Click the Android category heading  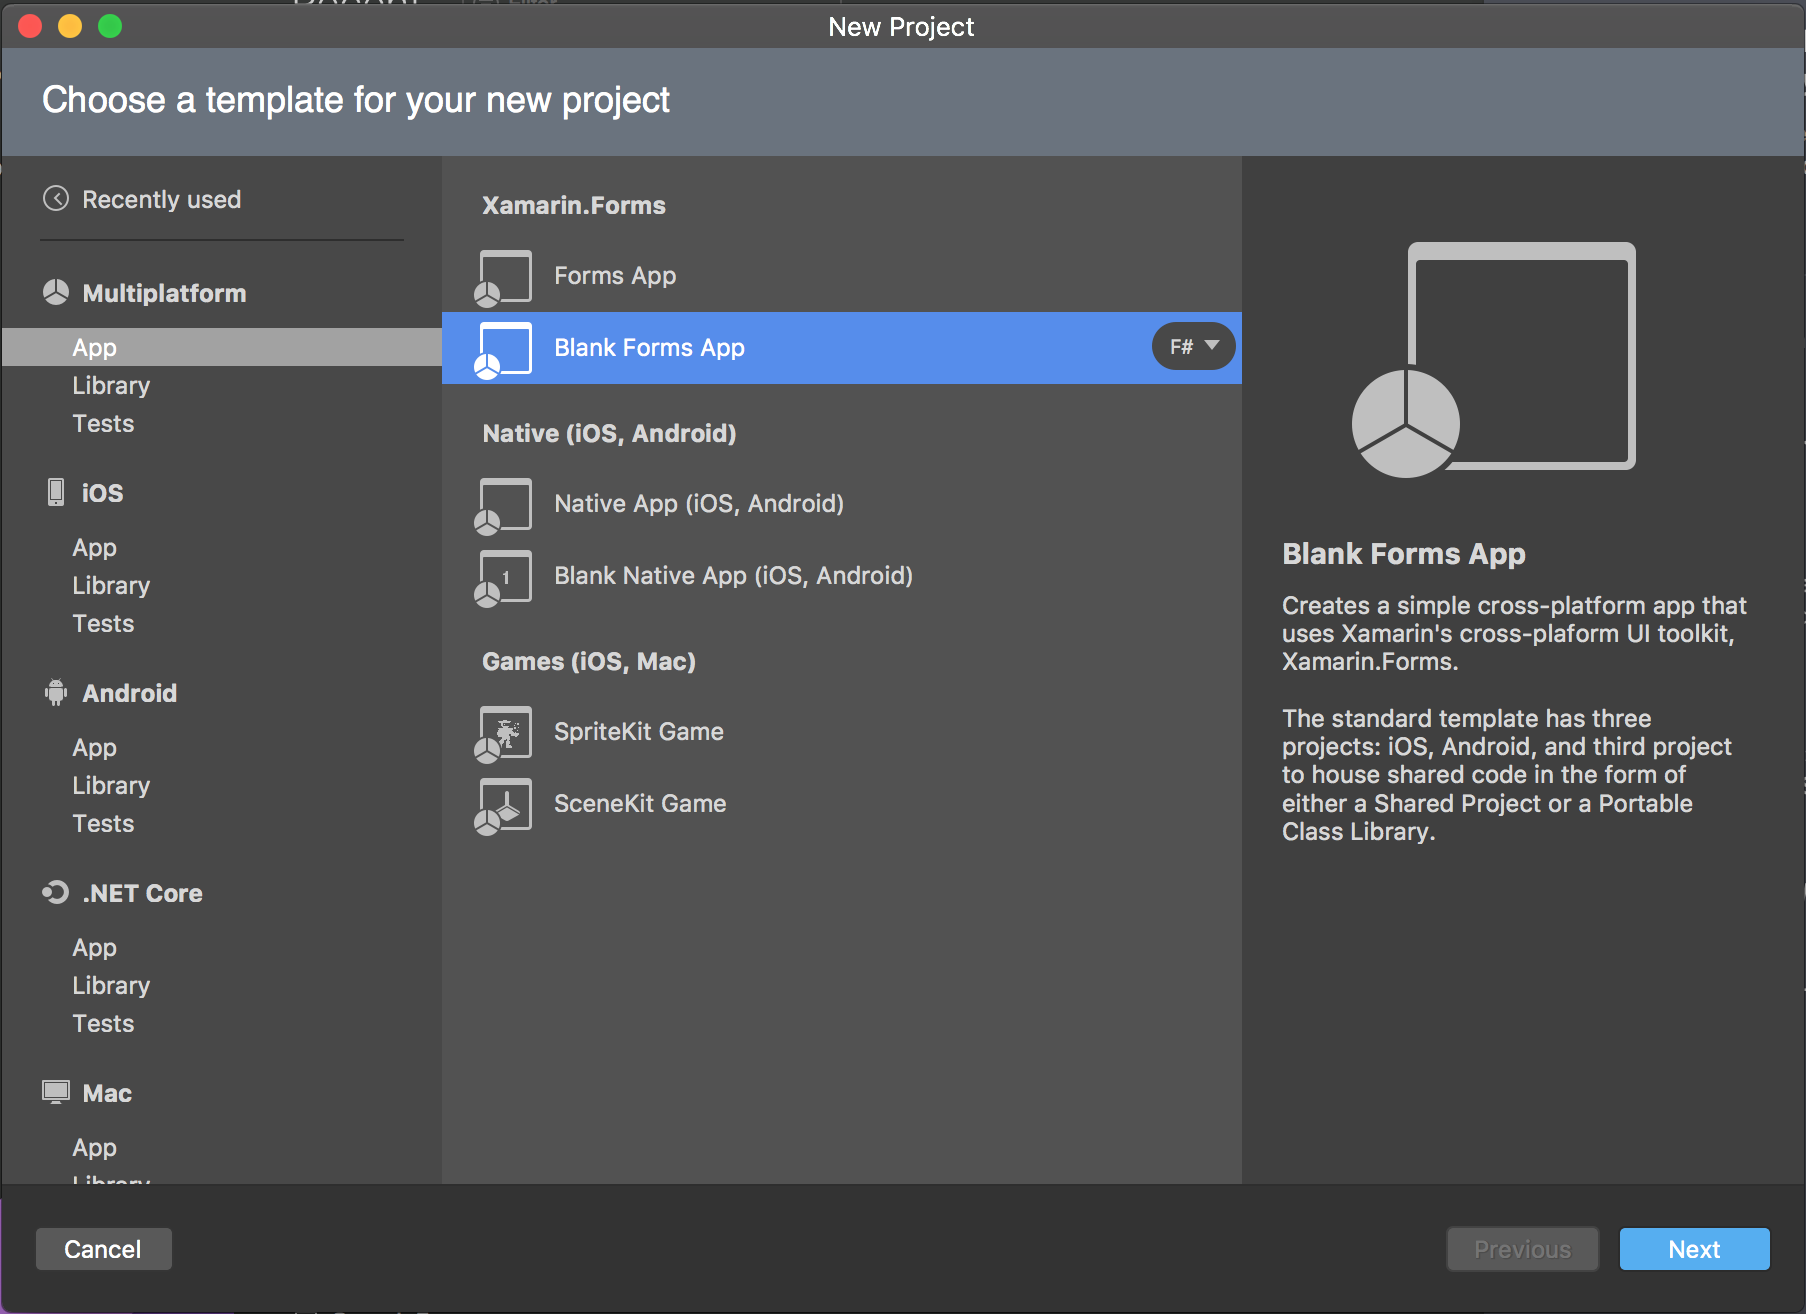129,693
